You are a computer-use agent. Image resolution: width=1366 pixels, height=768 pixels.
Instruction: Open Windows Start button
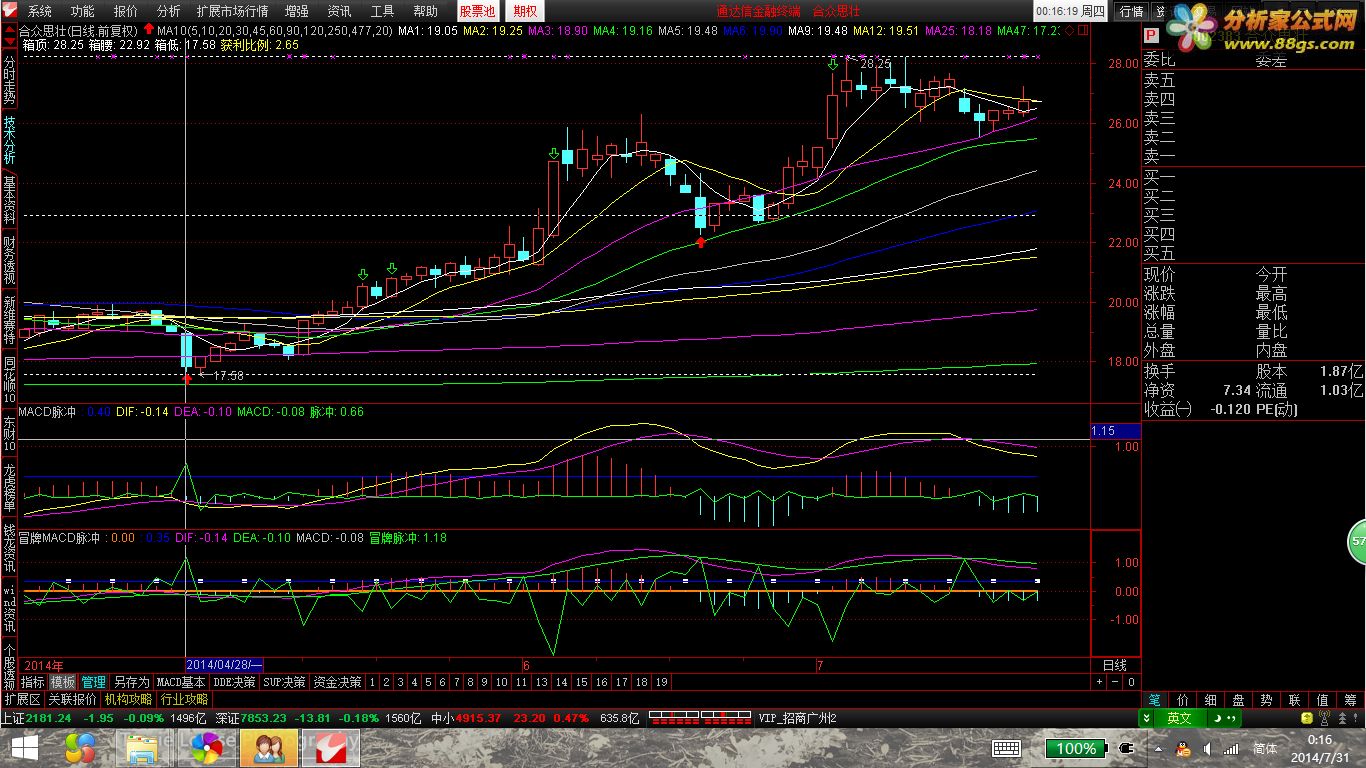tap(23, 748)
